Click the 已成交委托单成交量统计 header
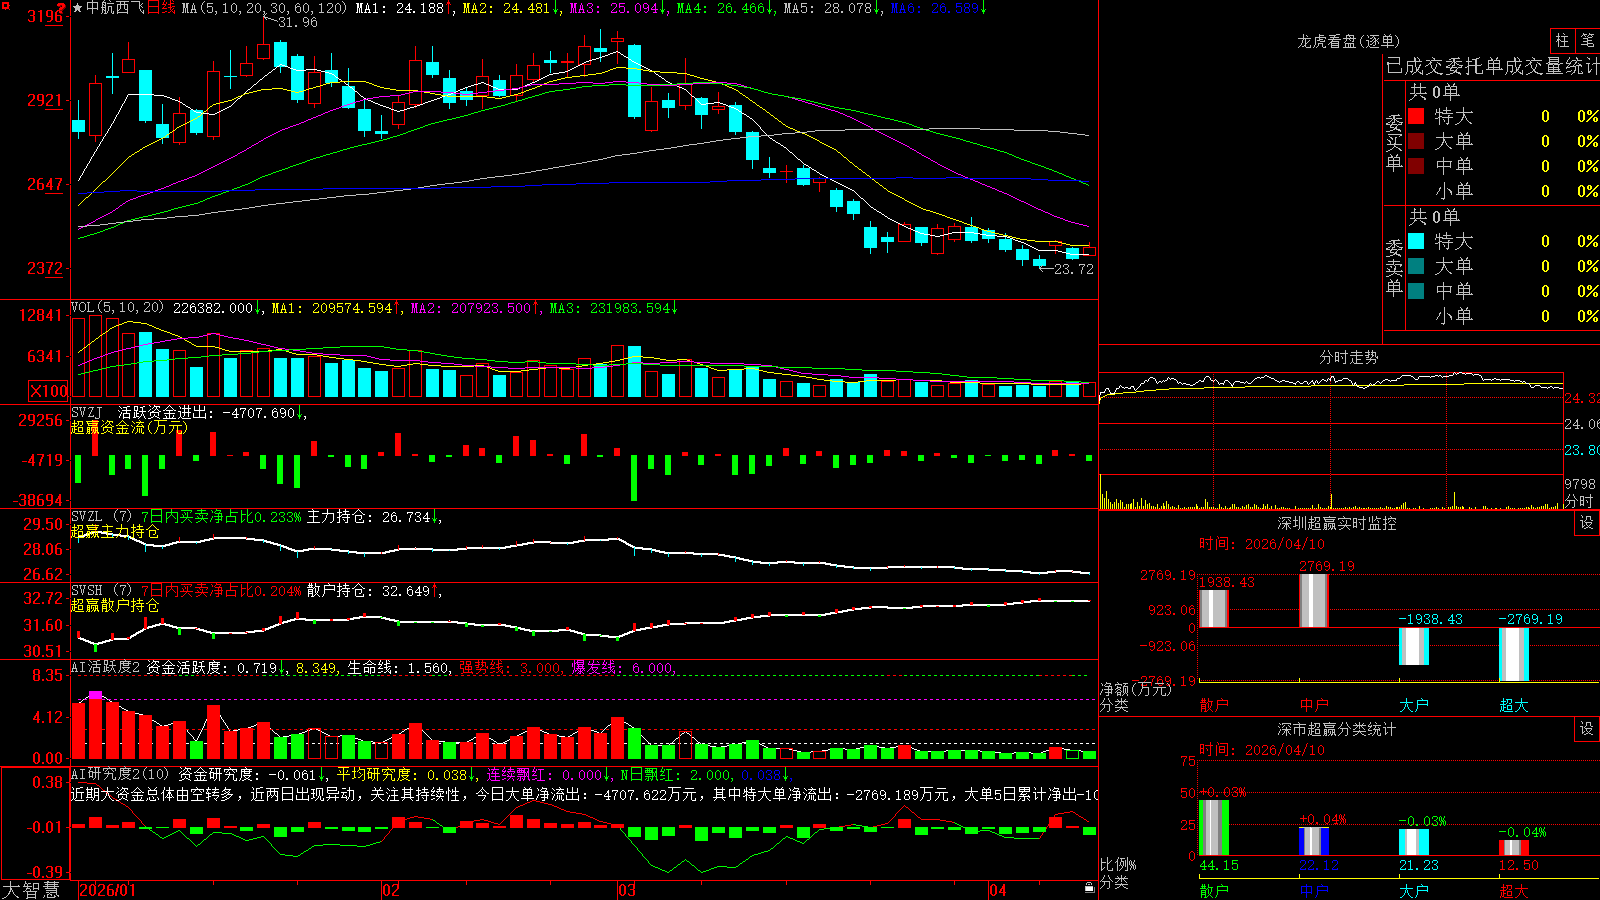Viewport: 1600px width, 900px height. click(x=1492, y=66)
